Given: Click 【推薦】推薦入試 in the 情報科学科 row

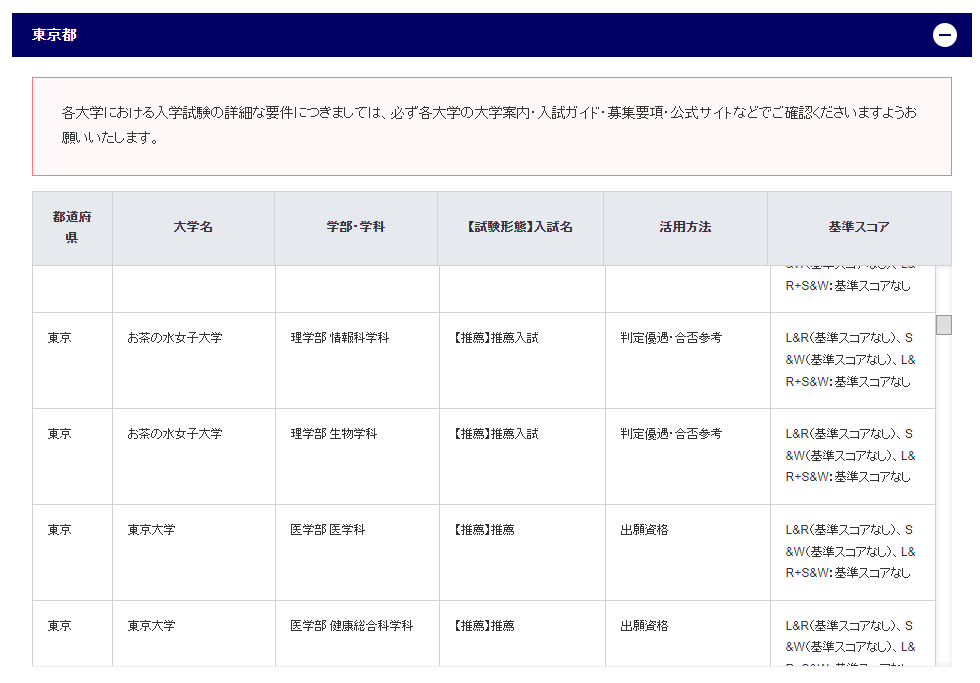Looking at the screenshot, I should coord(496,338).
